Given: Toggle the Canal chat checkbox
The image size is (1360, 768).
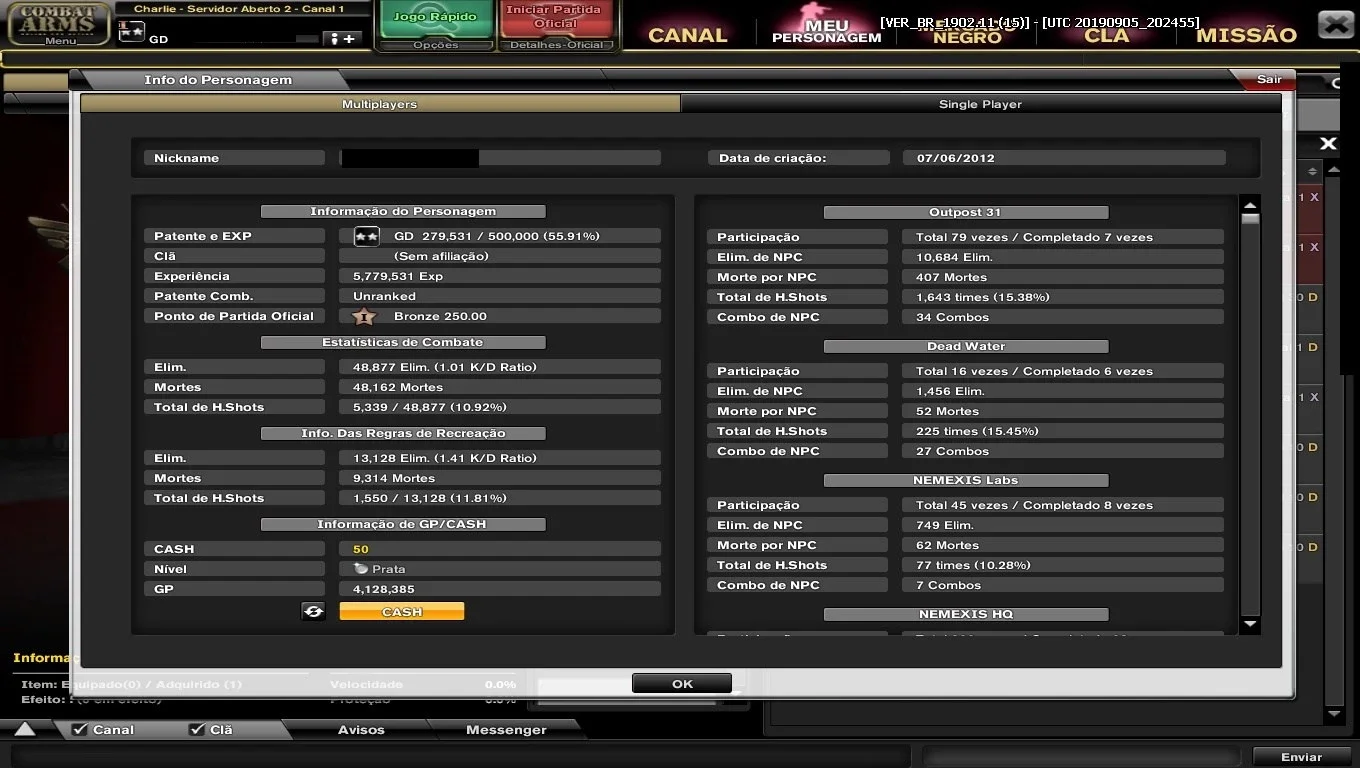Looking at the screenshot, I should pyautogui.click(x=80, y=730).
